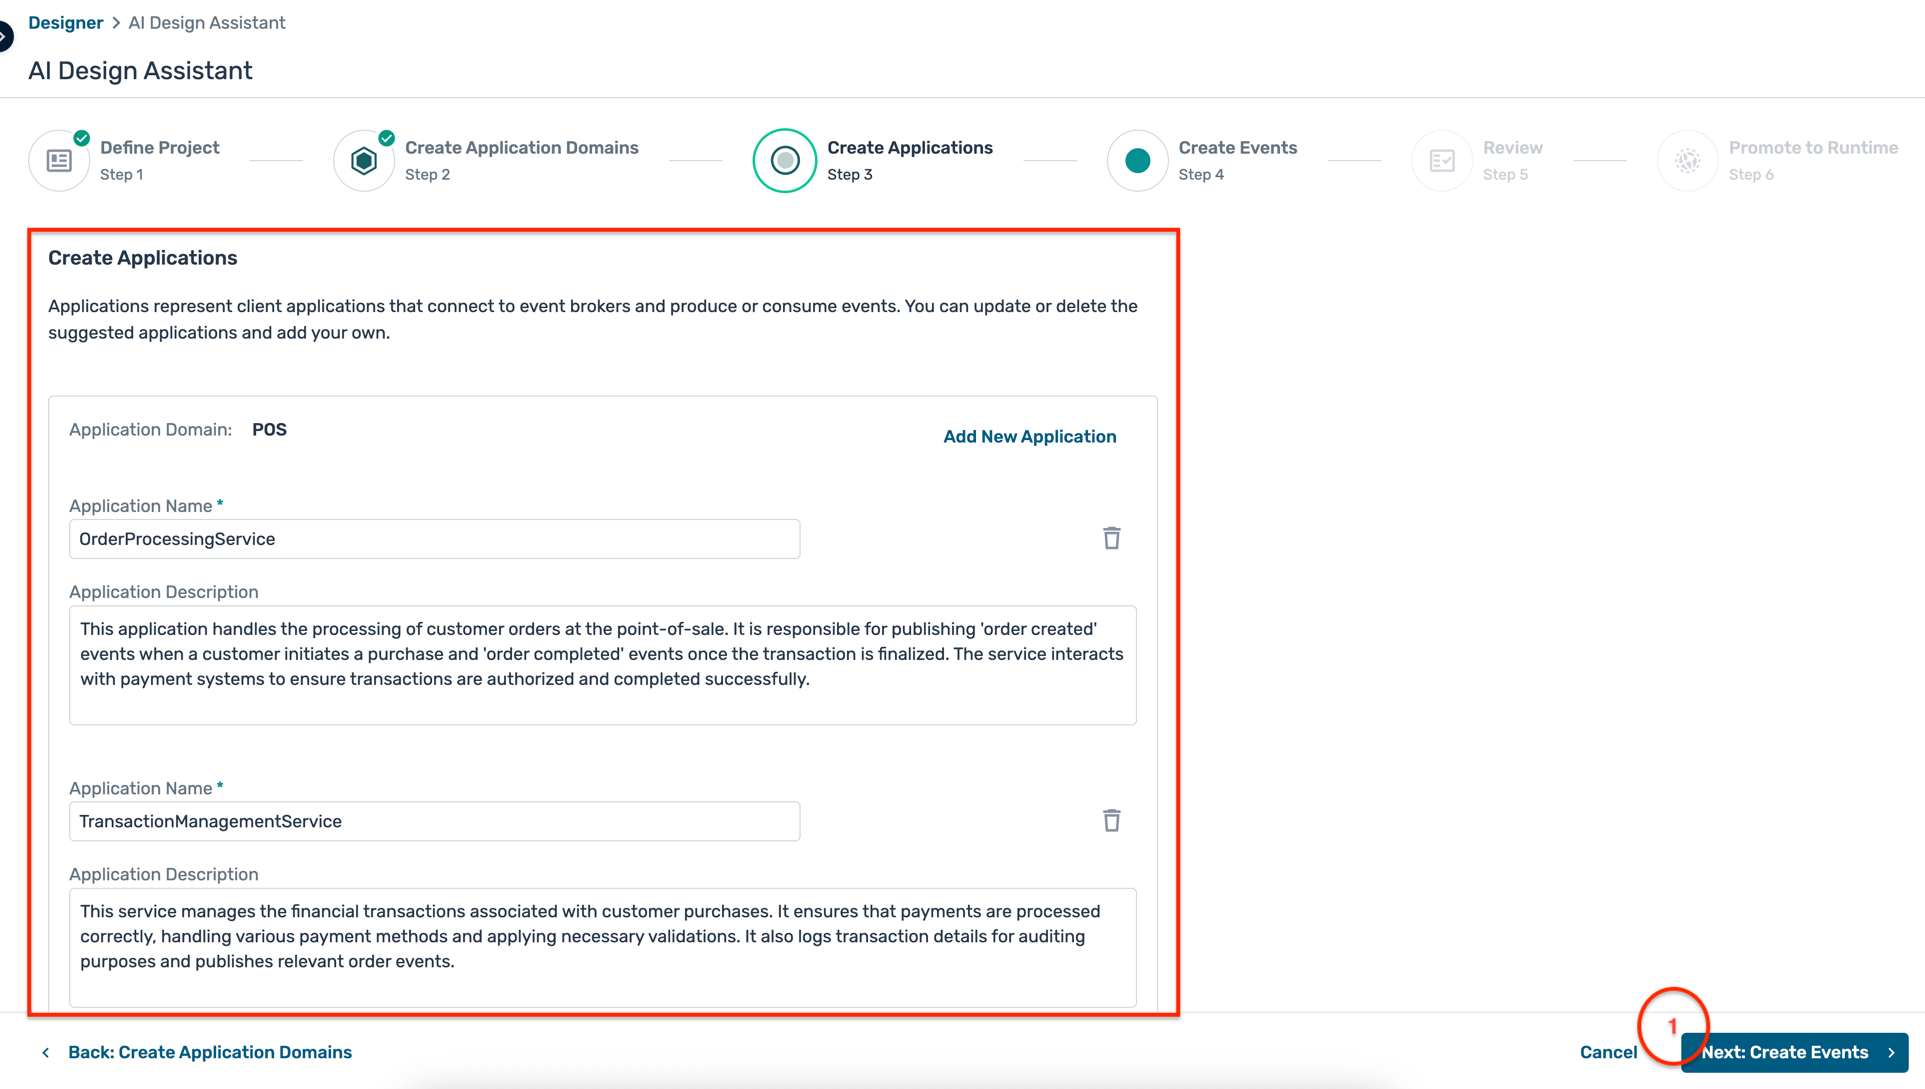
Task: Click the Promote to Runtime step icon
Action: pos(1688,160)
